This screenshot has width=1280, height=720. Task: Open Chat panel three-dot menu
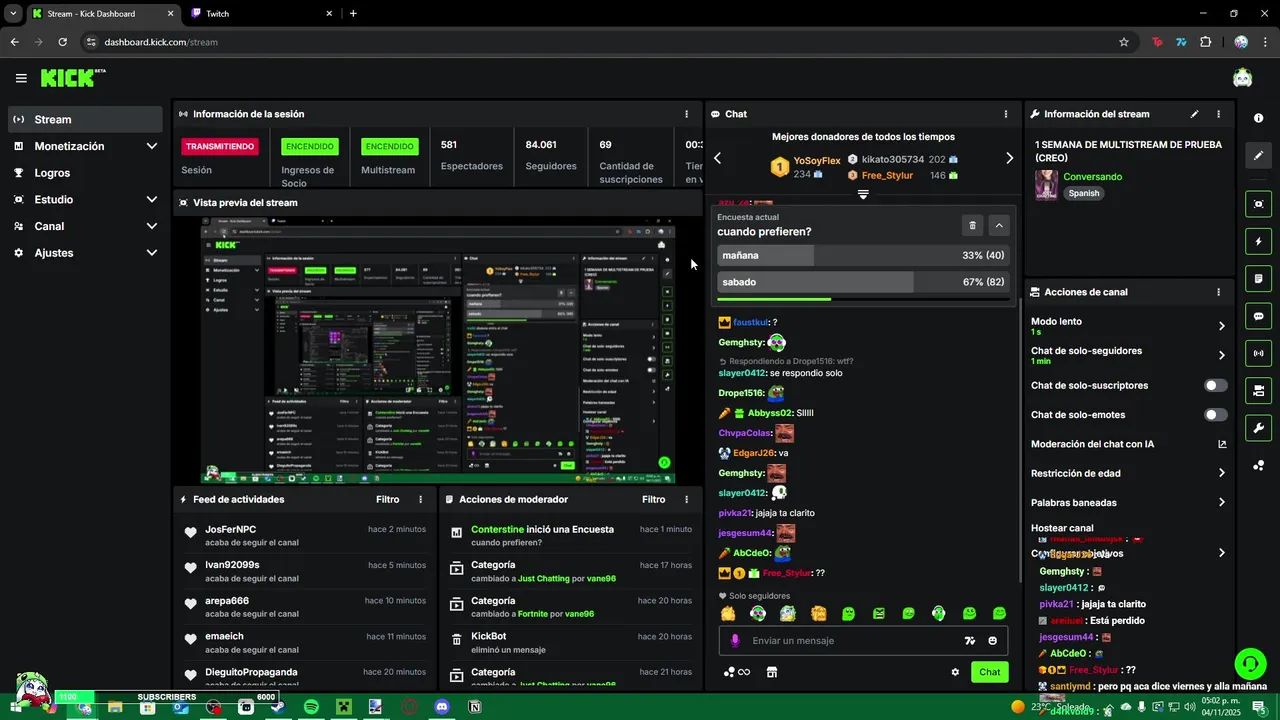[1005, 114]
